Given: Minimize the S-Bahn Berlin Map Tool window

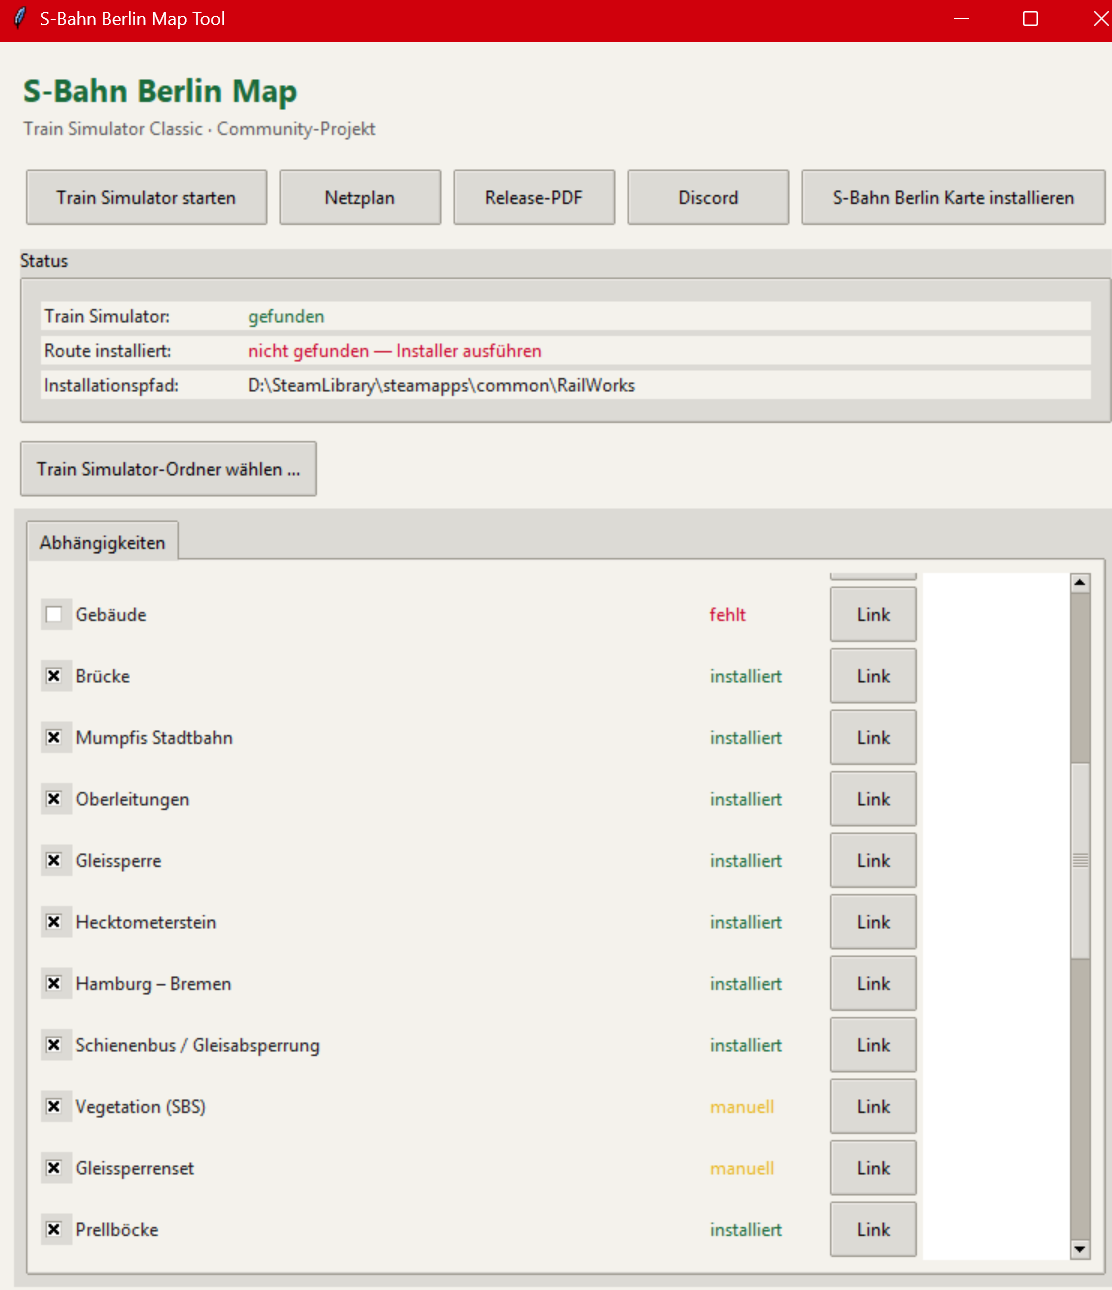Looking at the screenshot, I should [x=961, y=19].
